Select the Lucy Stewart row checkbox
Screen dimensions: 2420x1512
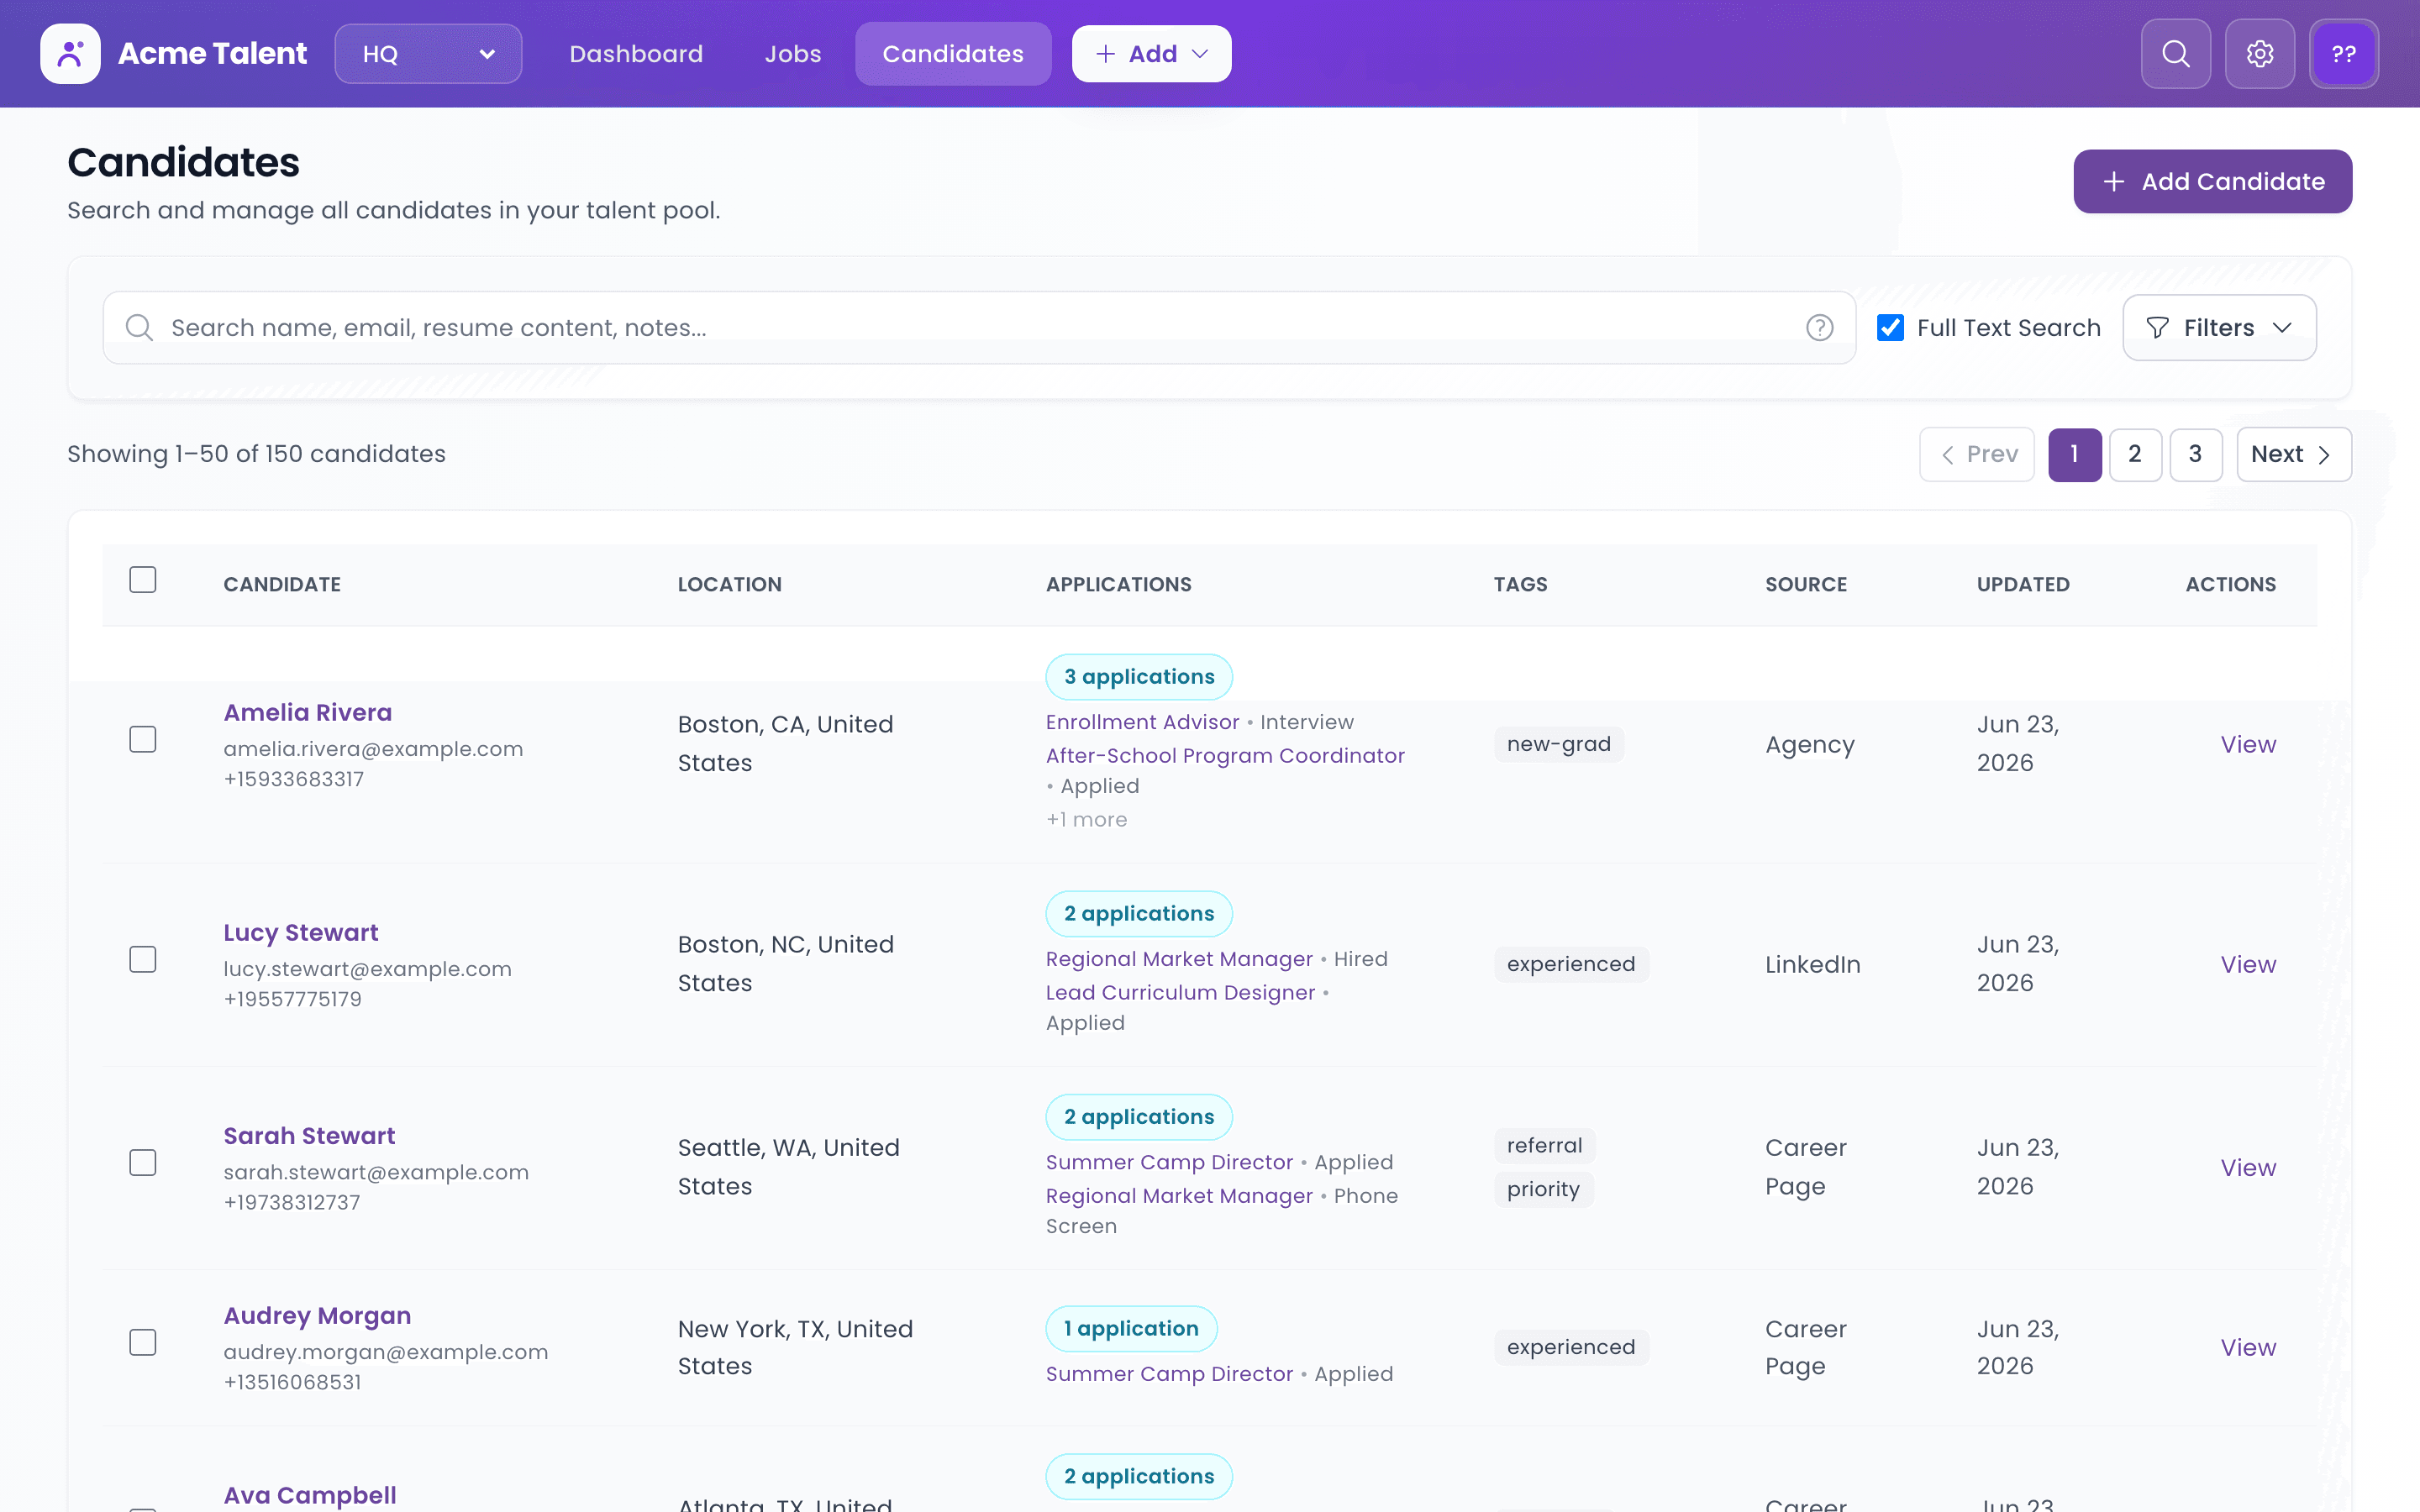point(143,959)
